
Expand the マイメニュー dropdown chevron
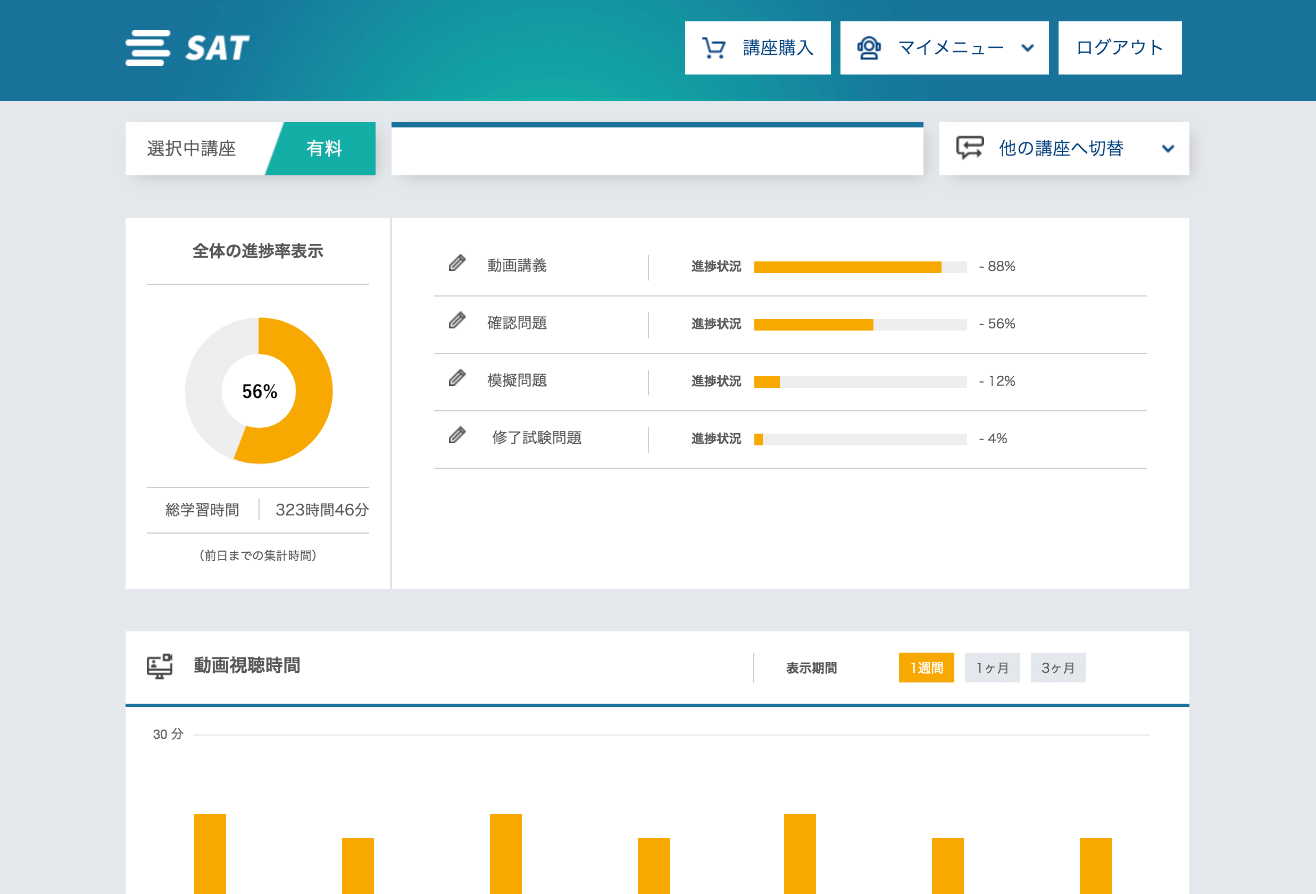(x=1027, y=48)
